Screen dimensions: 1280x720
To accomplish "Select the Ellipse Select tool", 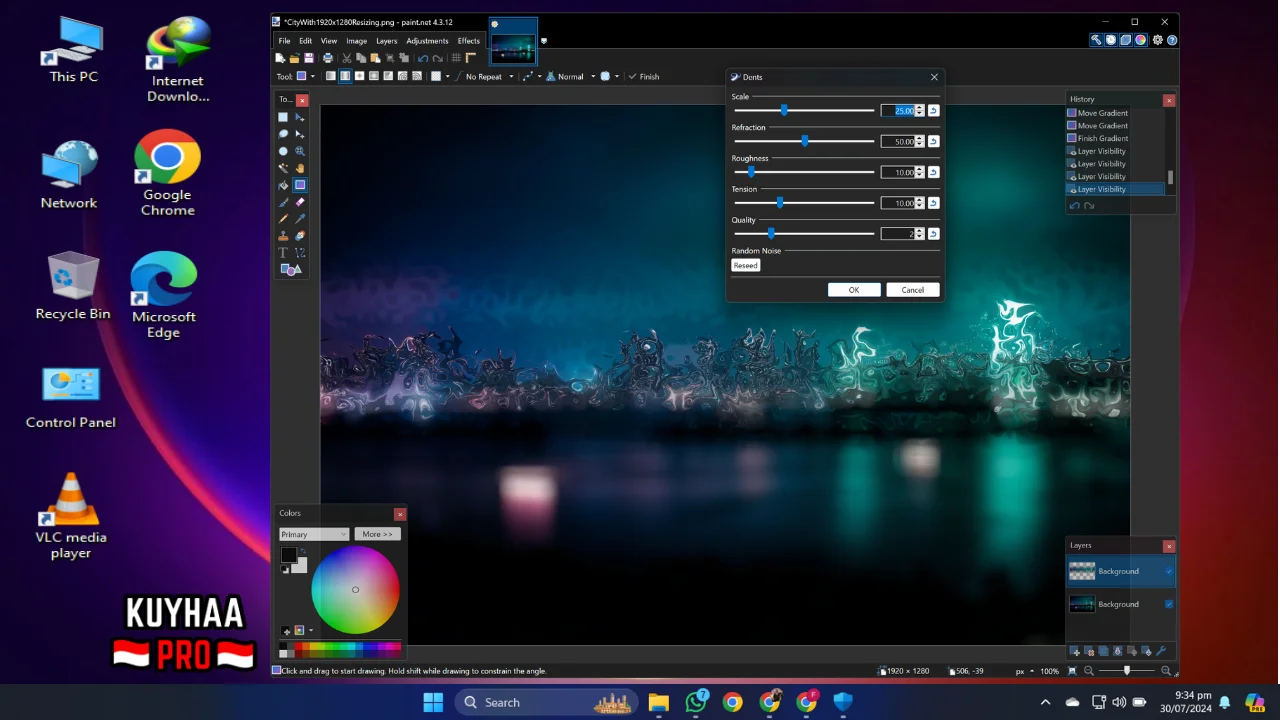I will tap(283, 151).
